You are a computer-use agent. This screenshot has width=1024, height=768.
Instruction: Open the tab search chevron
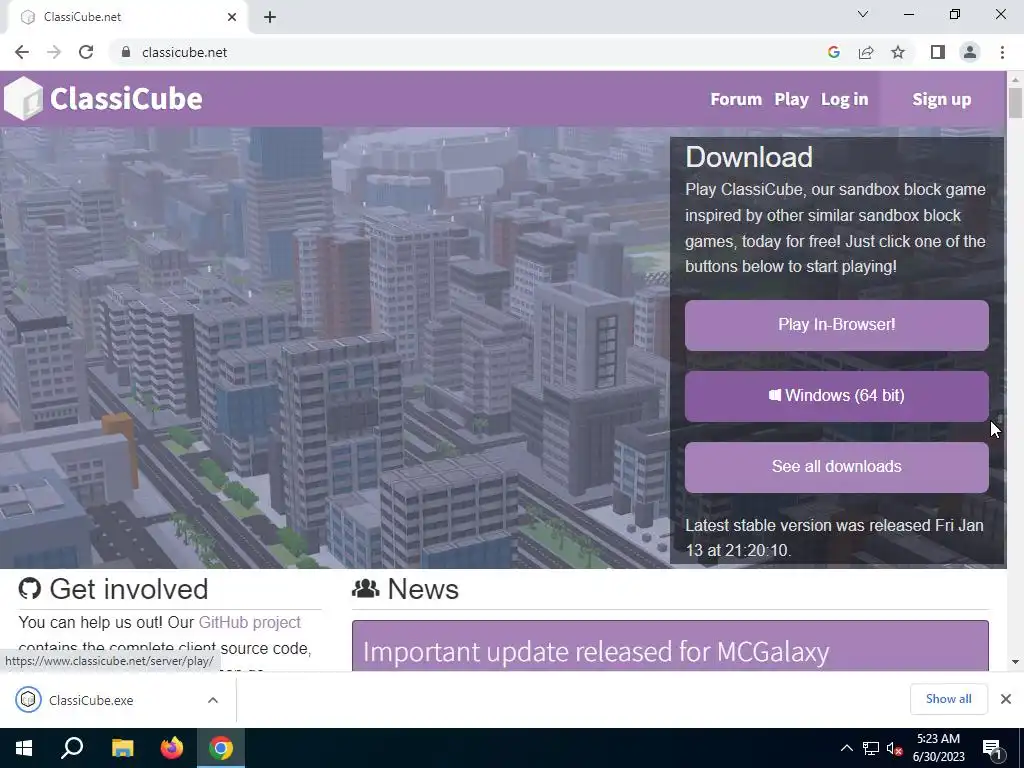(863, 14)
